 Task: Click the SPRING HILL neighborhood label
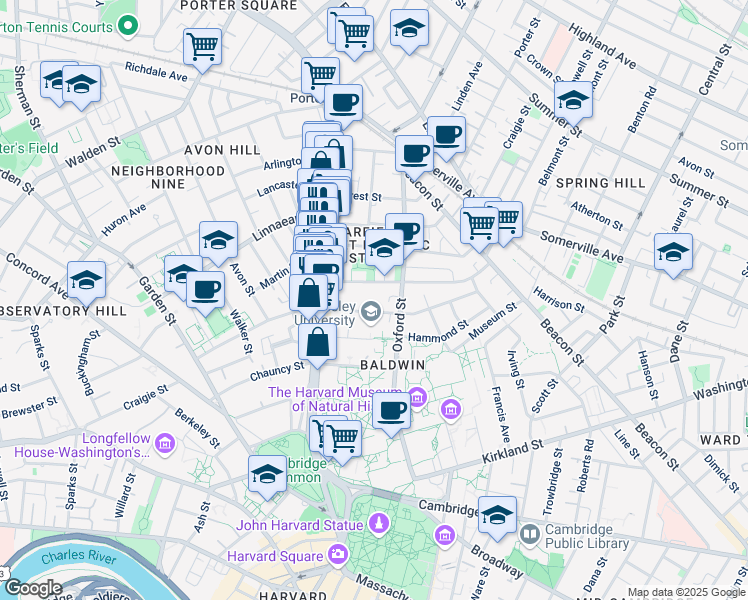(x=601, y=183)
